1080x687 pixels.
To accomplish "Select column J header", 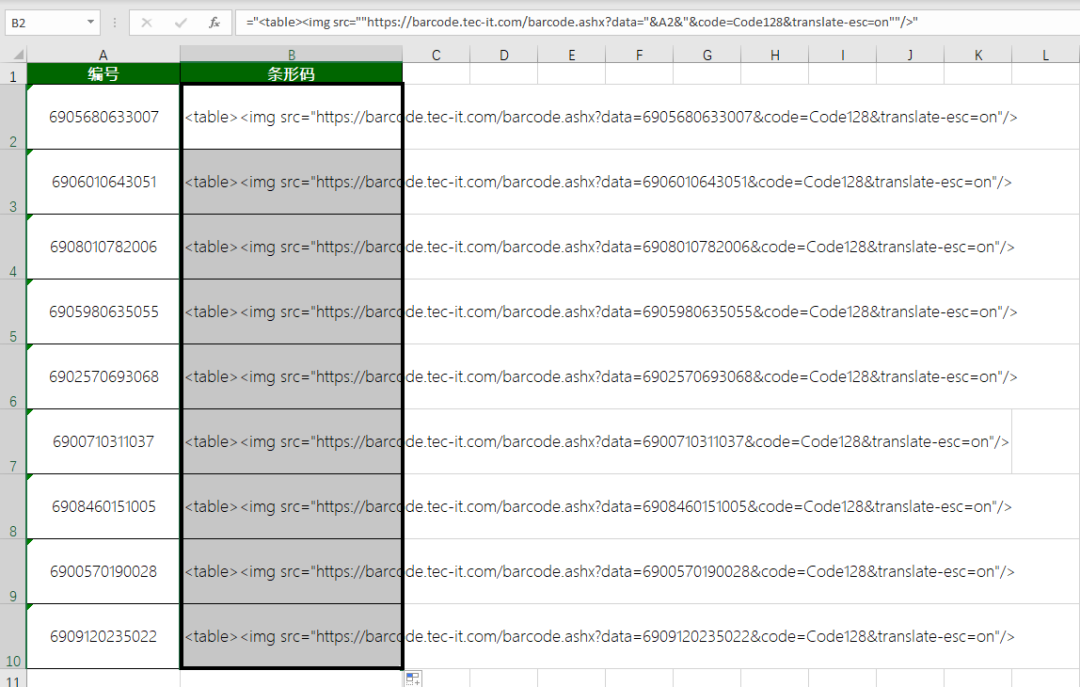I will click(x=911, y=55).
